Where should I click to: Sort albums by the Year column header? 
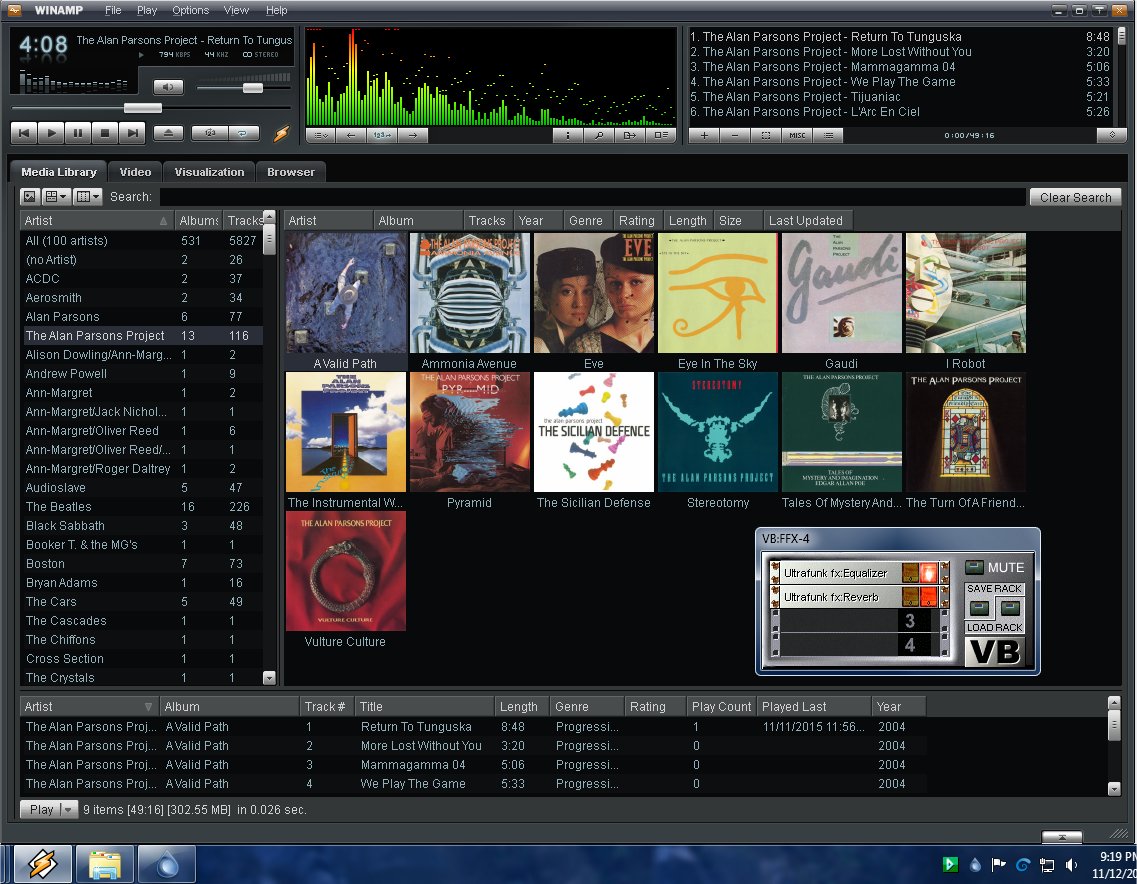tap(537, 220)
